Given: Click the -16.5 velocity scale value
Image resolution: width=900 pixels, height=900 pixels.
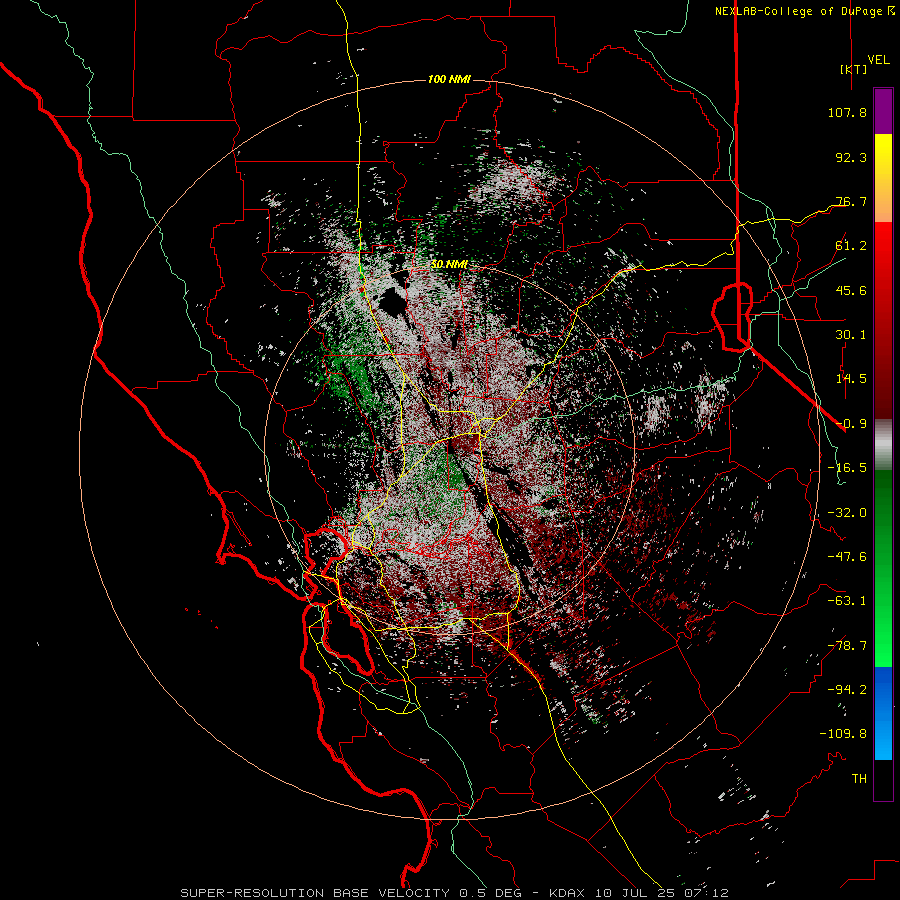Looking at the screenshot, I should (x=847, y=468).
